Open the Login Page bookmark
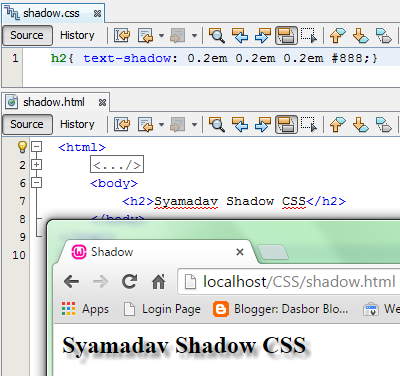The width and height of the screenshot is (400, 376). pos(162,309)
